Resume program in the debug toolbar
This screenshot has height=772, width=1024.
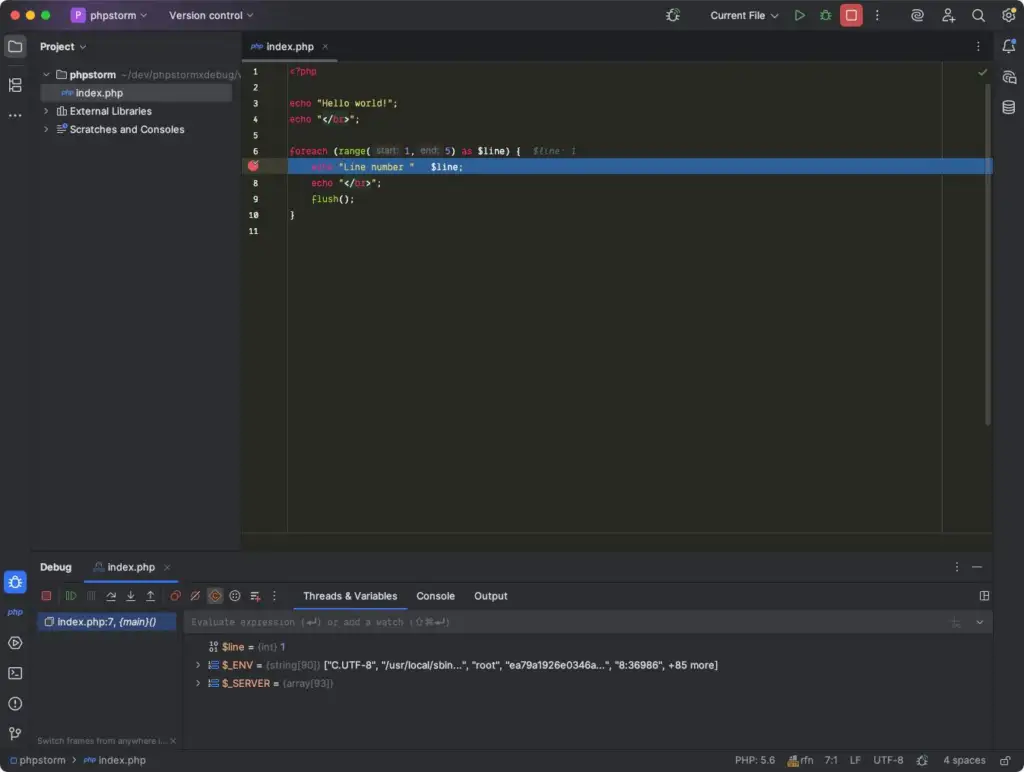(x=71, y=596)
